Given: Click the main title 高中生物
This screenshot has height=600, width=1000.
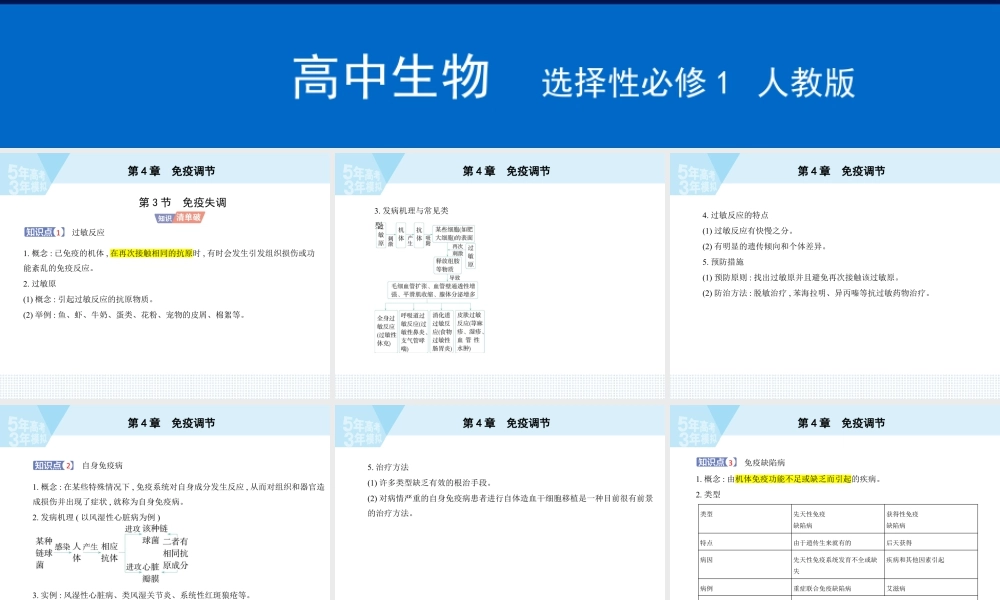Looking at the screenshot, I should tap(391, 78).
